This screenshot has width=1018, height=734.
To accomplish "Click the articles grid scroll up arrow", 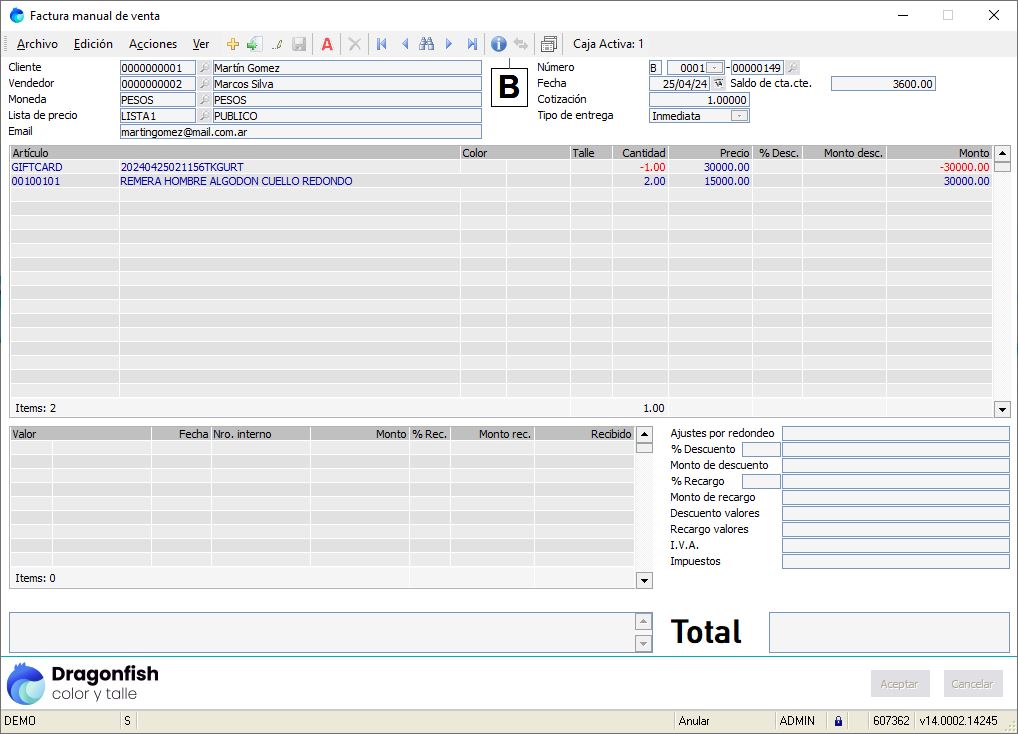I will click(1002, 153).
